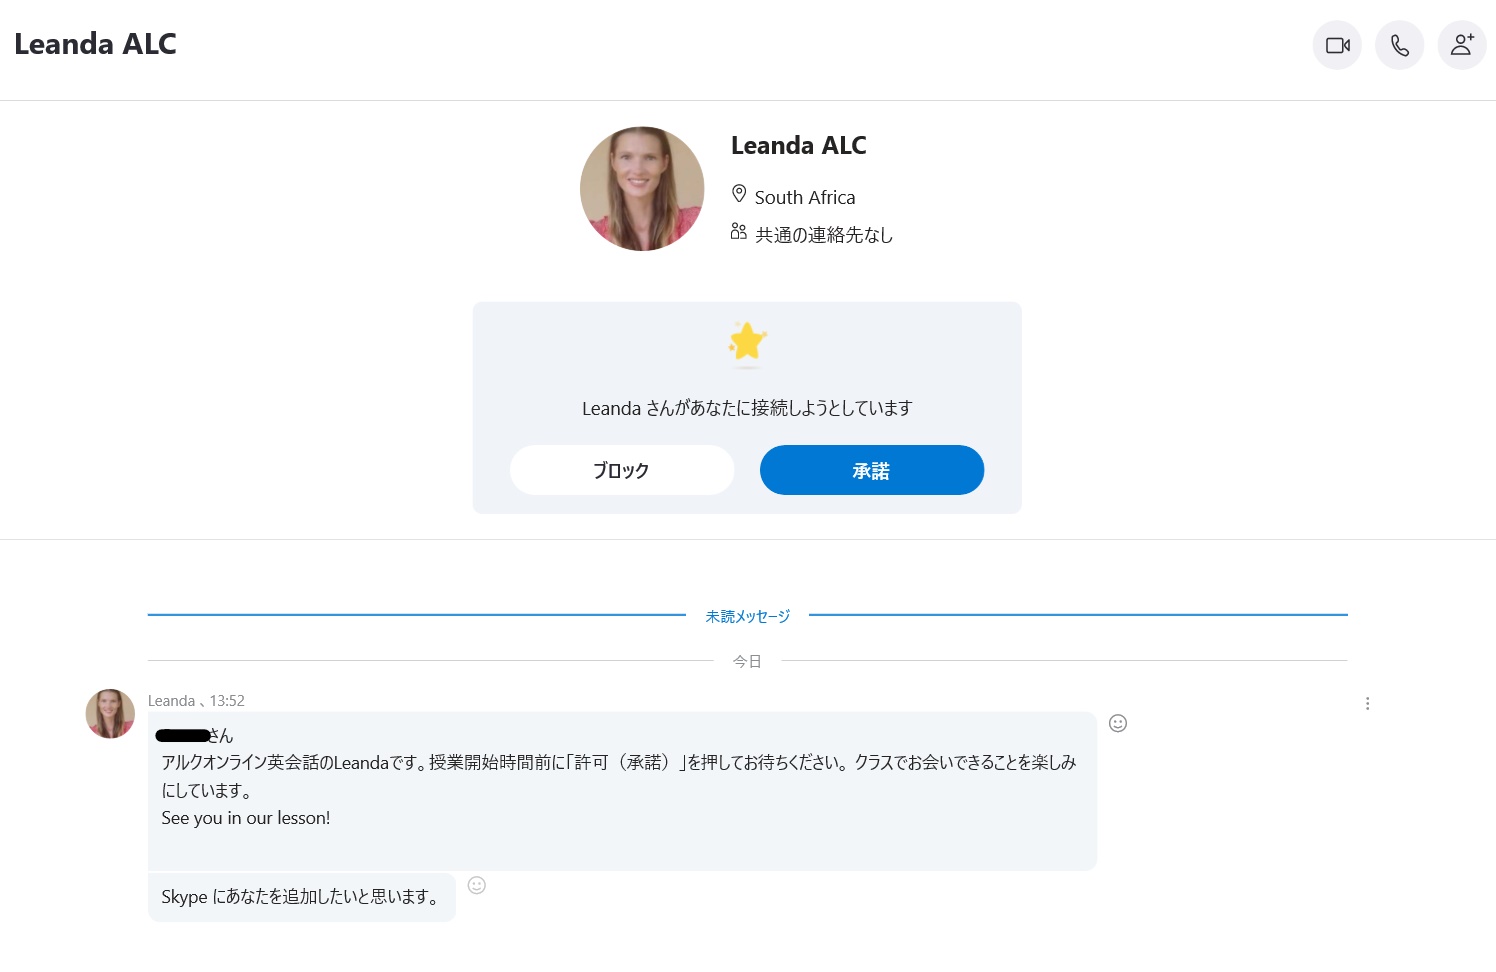Image resolution: width=1496 pixels, height=972 pixels.
Task: Click the Leanda ALC profile name
Action: click(798, 146)
